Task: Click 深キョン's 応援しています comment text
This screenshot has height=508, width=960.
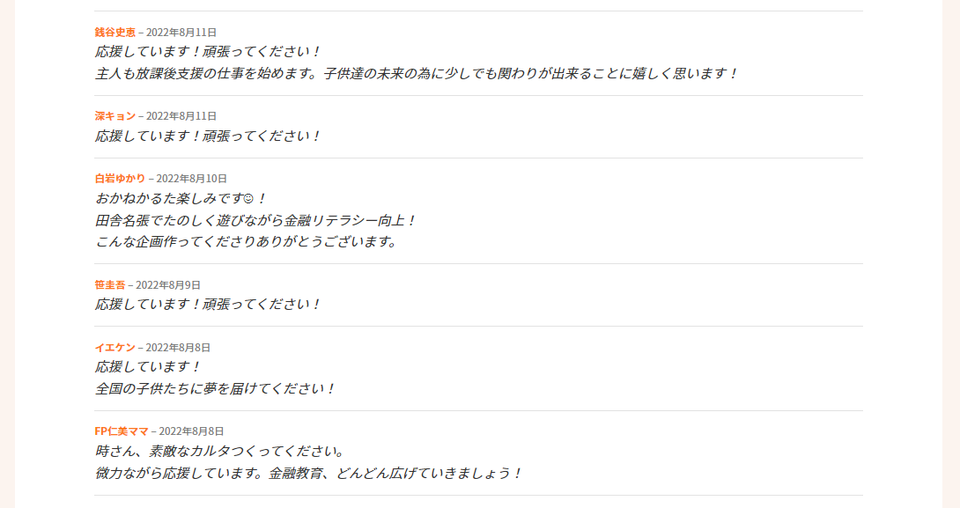Action: click(x=208, y=136)
